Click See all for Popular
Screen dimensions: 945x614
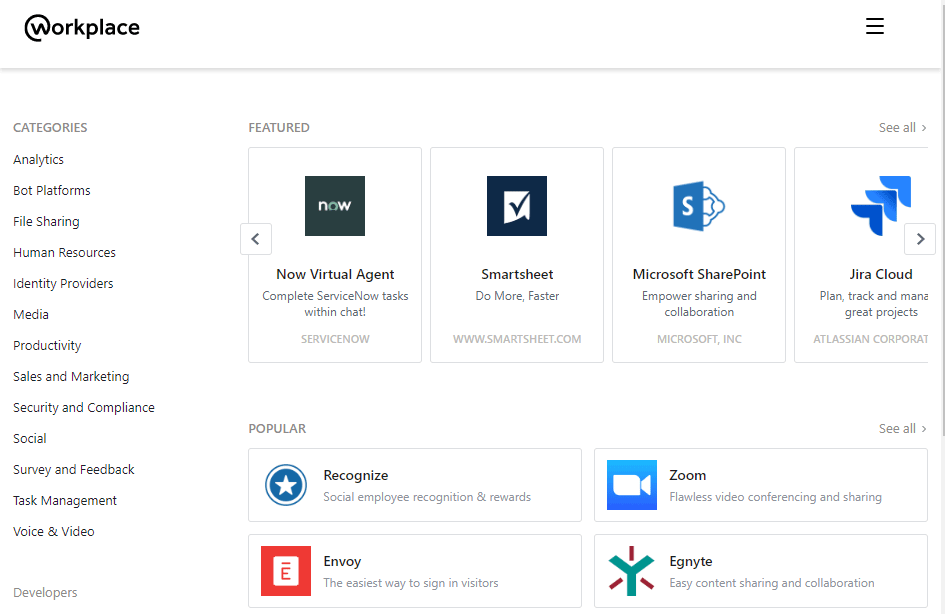click(902, 428)
